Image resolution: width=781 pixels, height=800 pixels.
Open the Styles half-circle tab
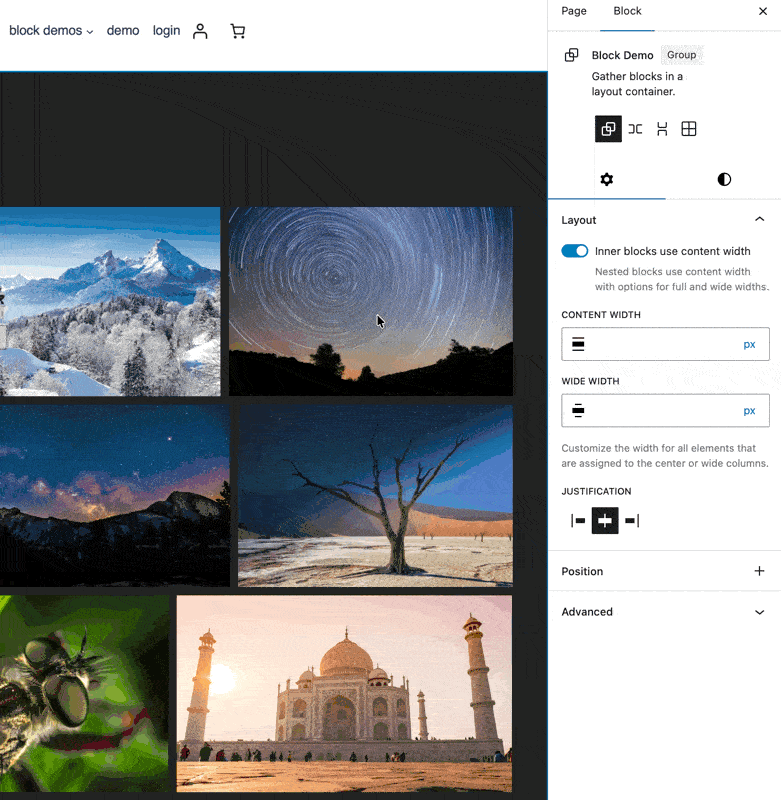[x=724, y=180]
